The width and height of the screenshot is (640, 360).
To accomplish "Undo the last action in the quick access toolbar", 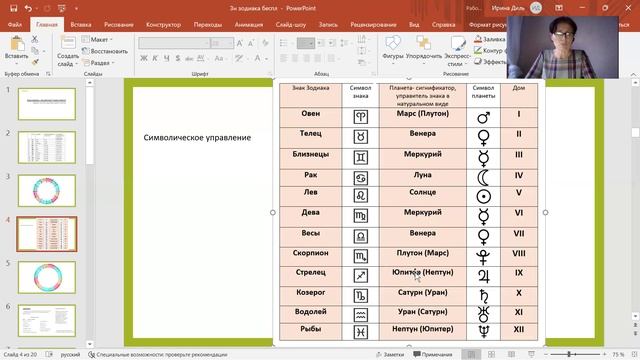I will [28, 8].
